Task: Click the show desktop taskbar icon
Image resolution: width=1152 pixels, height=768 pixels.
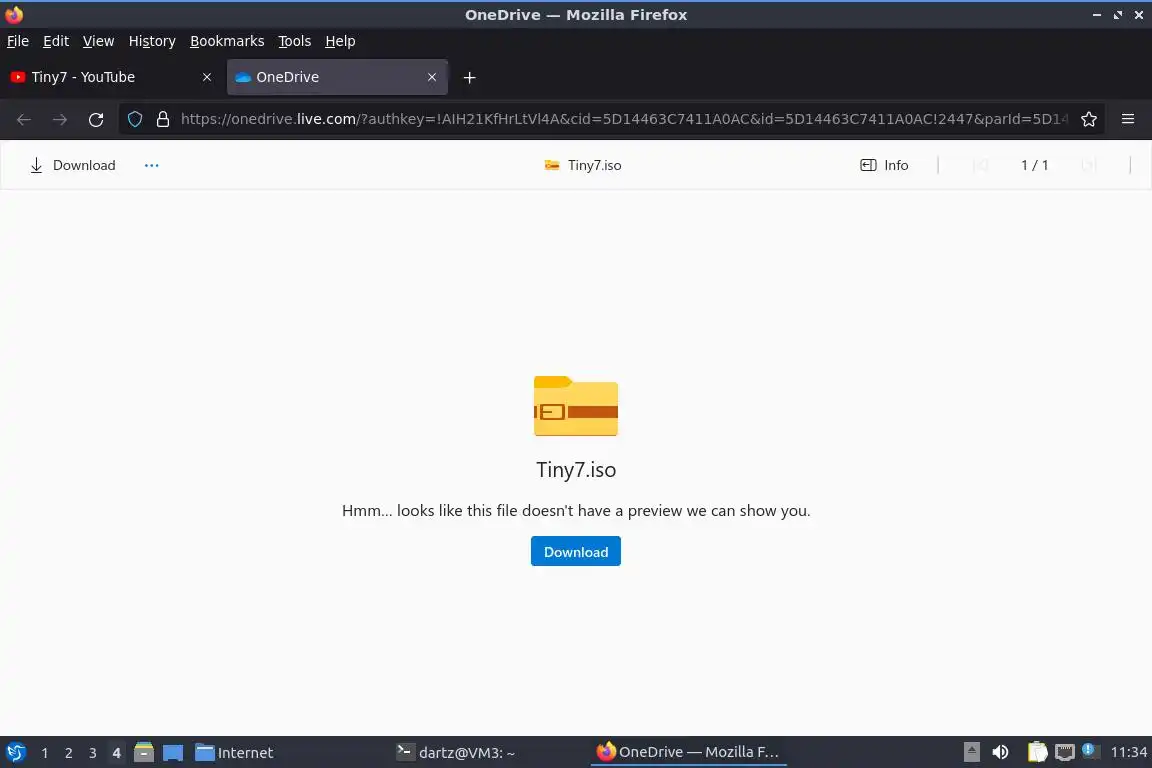Action: [x=173, y=753]
